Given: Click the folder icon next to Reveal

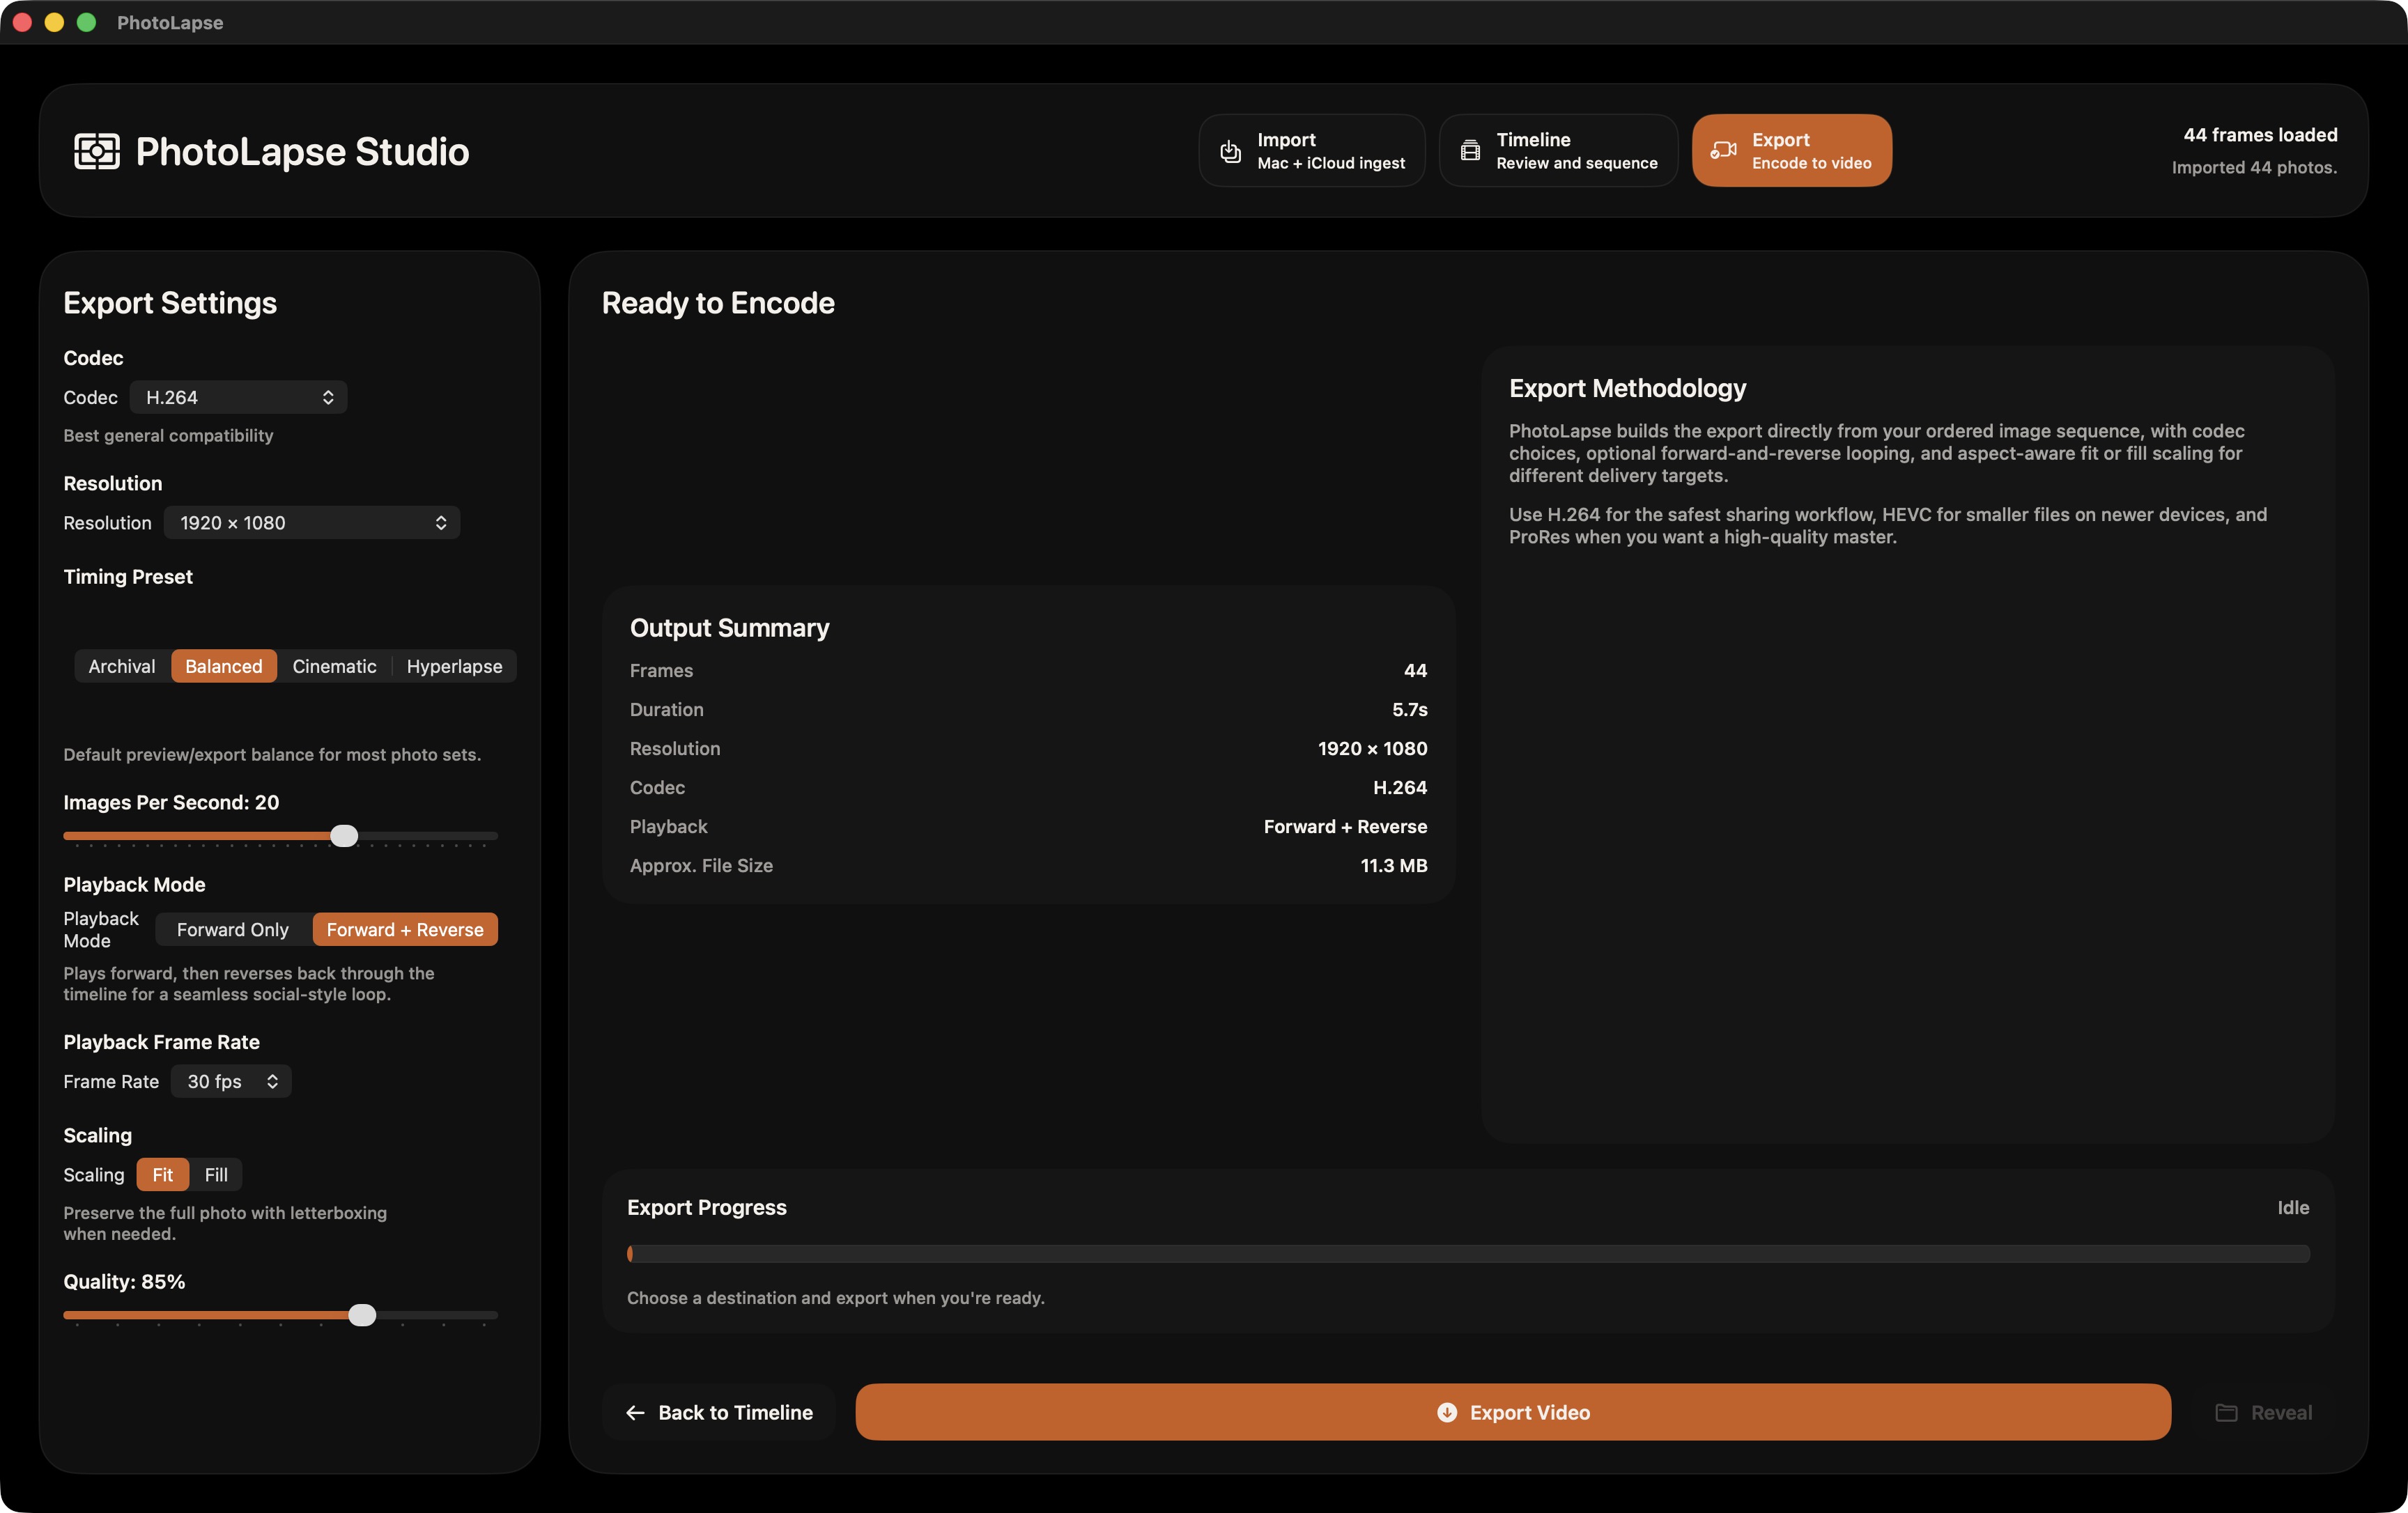Looking at the screenshot, I should click(2226, 1412).
